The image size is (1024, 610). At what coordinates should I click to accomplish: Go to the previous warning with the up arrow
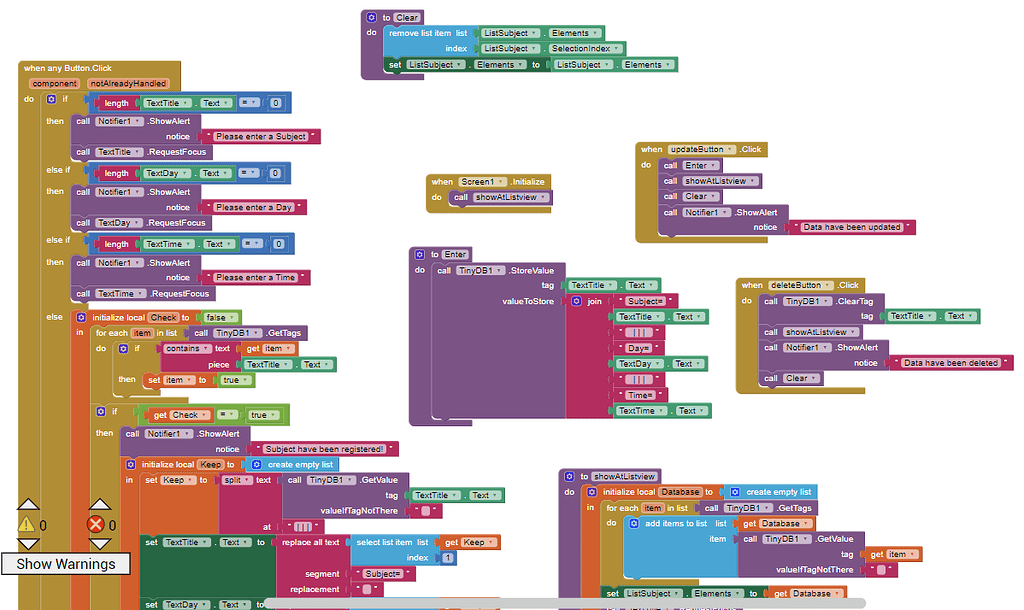28,504
